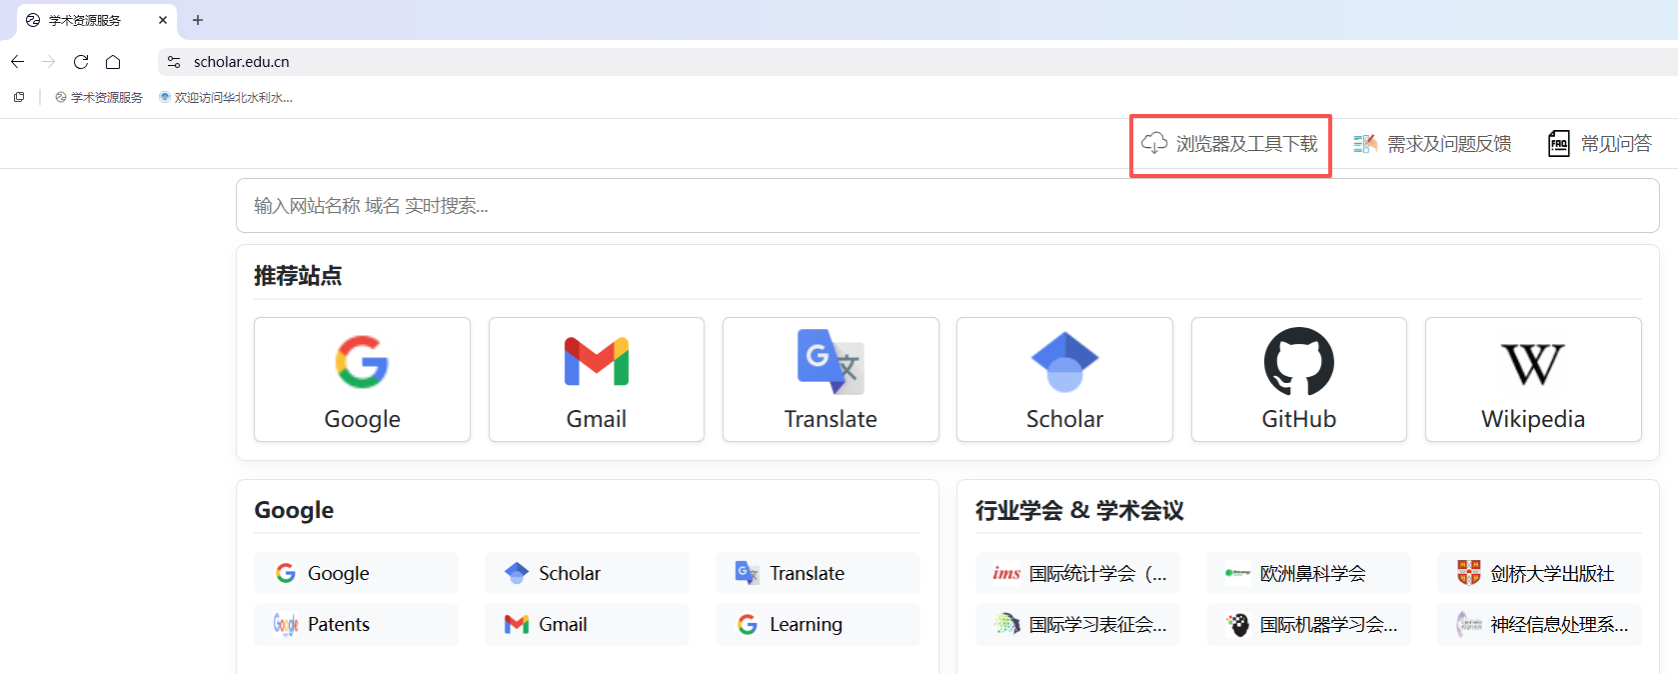Click the browser home icon

(113, 62)
